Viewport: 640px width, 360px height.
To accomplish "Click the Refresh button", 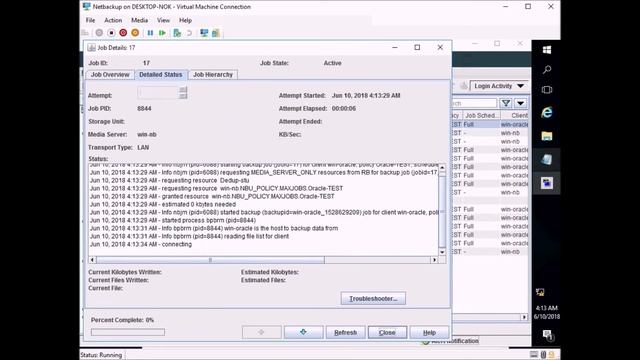I will 345,332.
